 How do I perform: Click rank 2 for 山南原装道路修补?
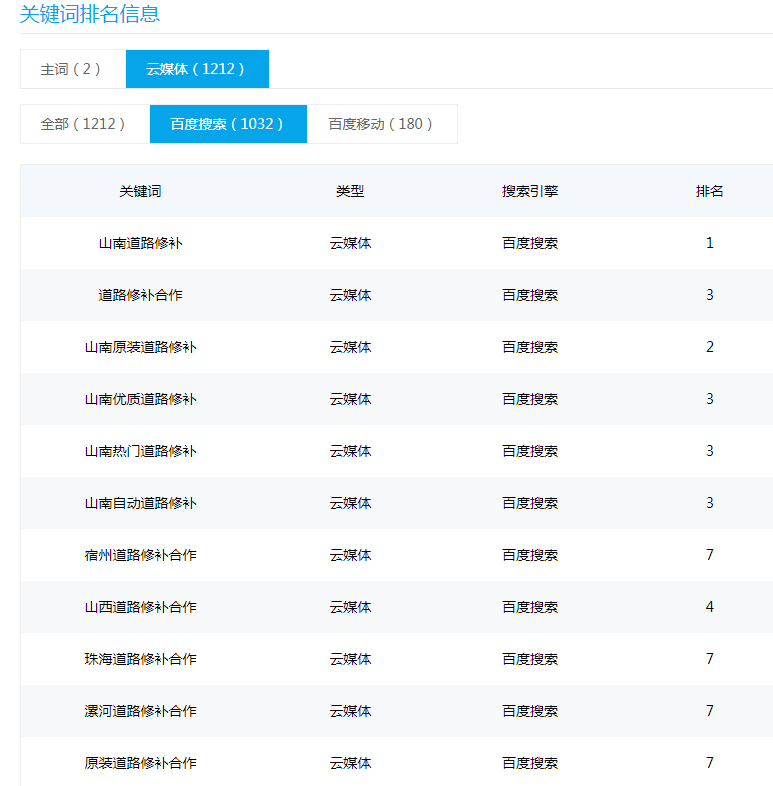709,347
